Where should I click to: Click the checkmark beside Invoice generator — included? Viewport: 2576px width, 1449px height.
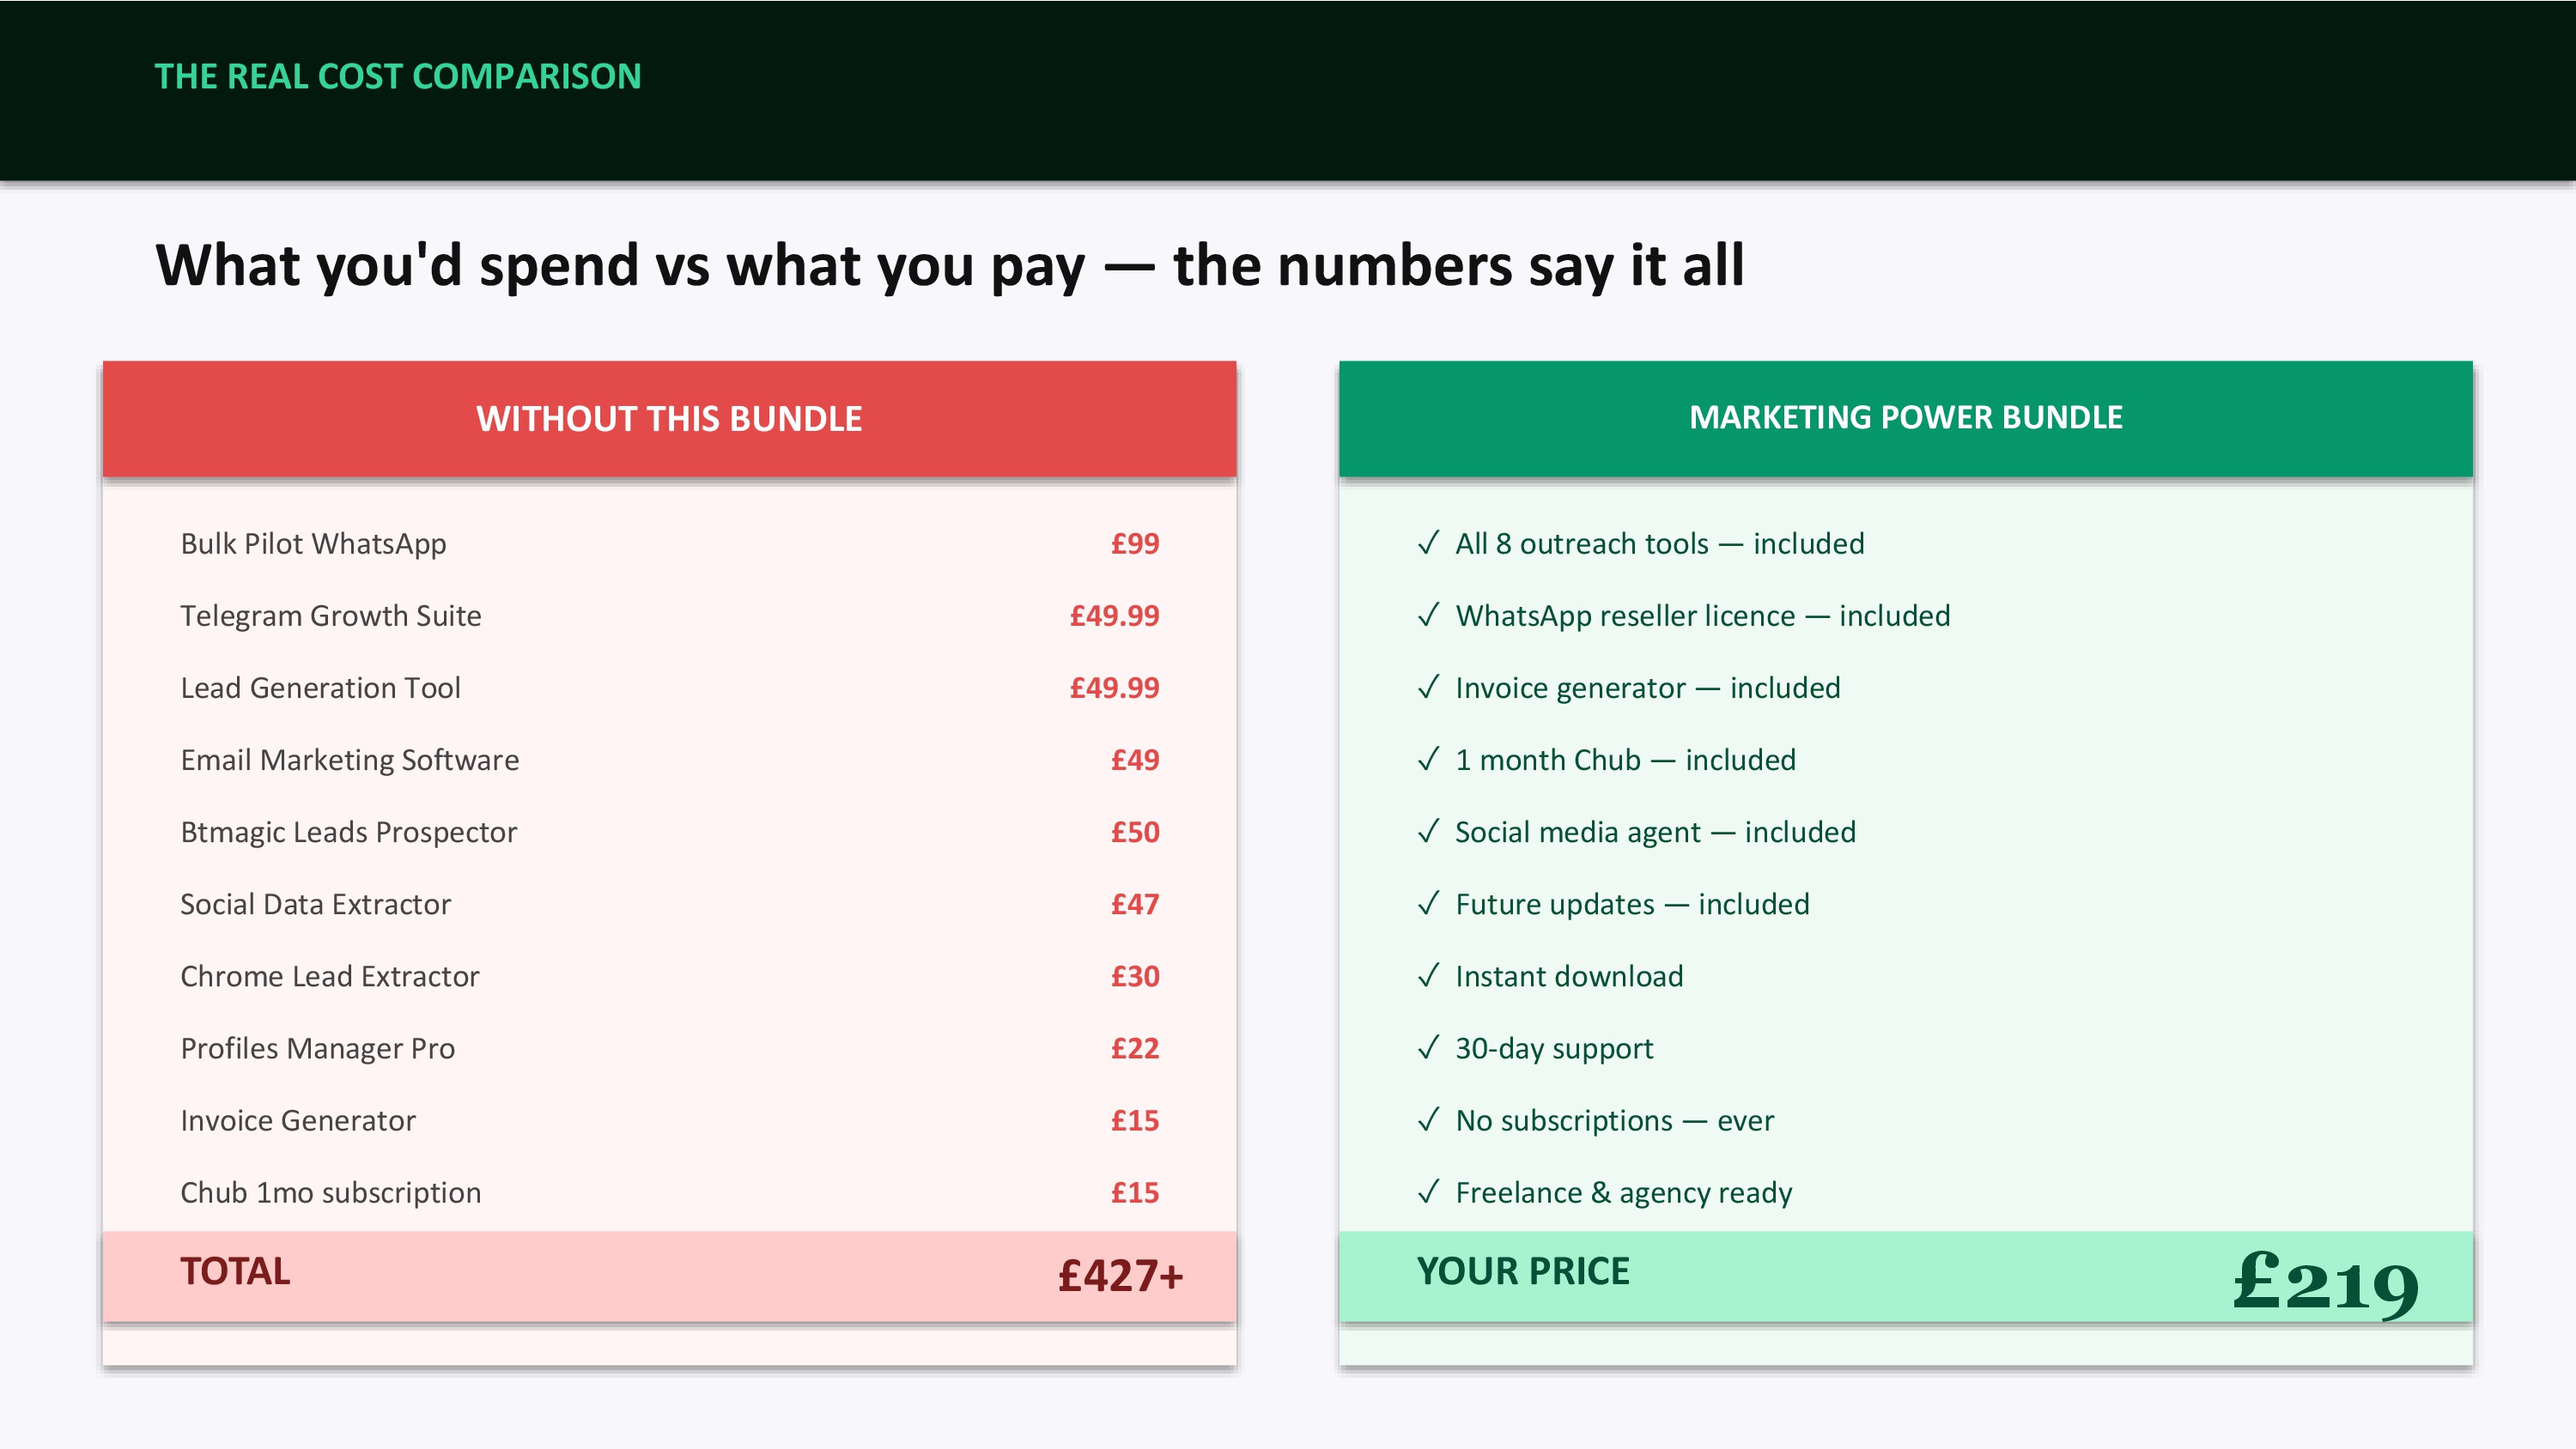click(x=1428, y=687)
